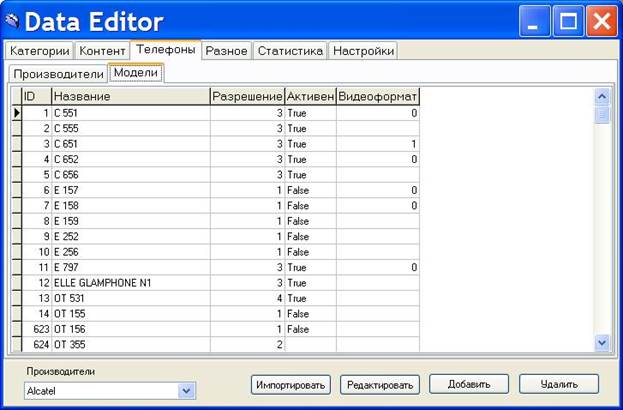Screen dimensions: 623x410
Task: Select cell OT 531
Action: pyautogui.click(x=131, y=298)
